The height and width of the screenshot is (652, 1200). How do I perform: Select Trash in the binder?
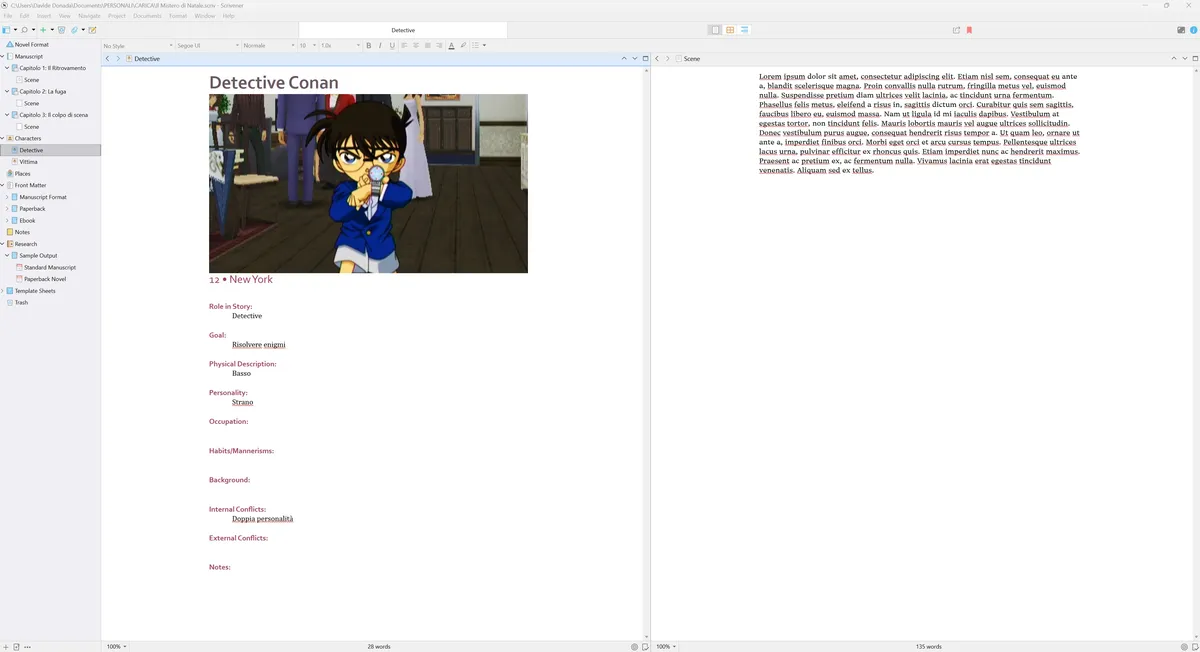[21, 302]
